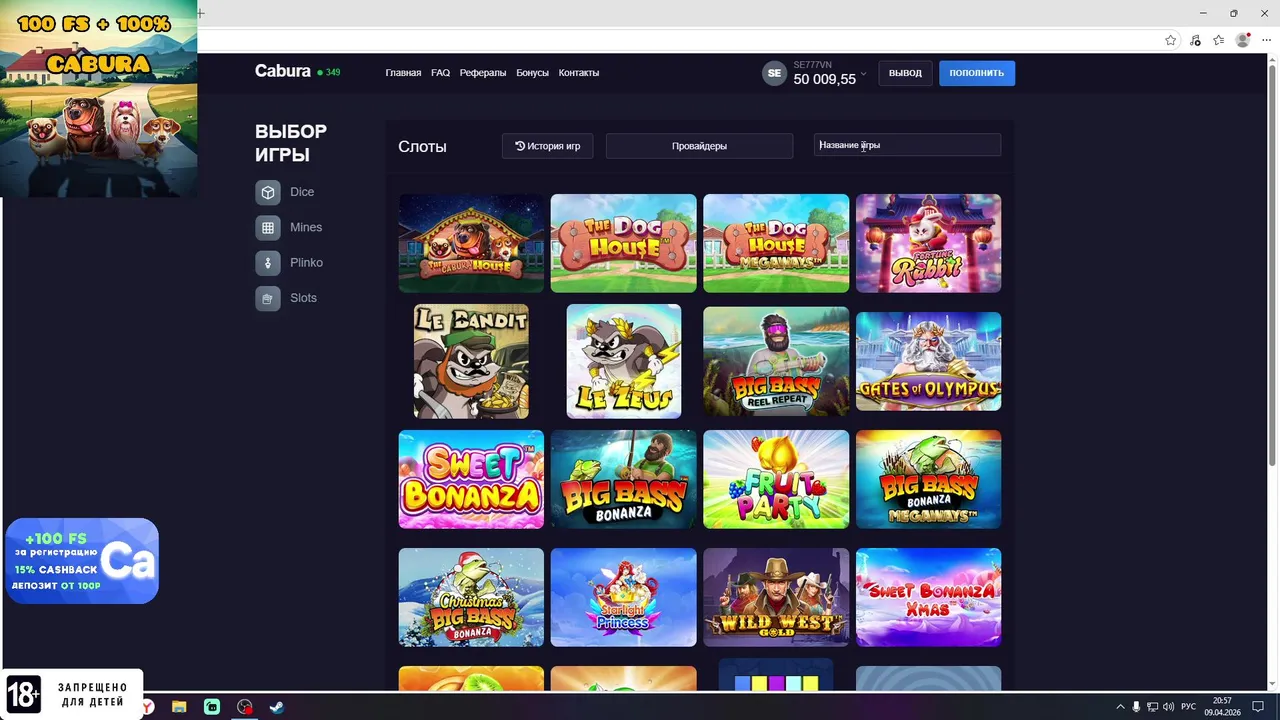
Task: Open green app icon in taskbar
Action: pyautogui.click(x=212, y=707)
